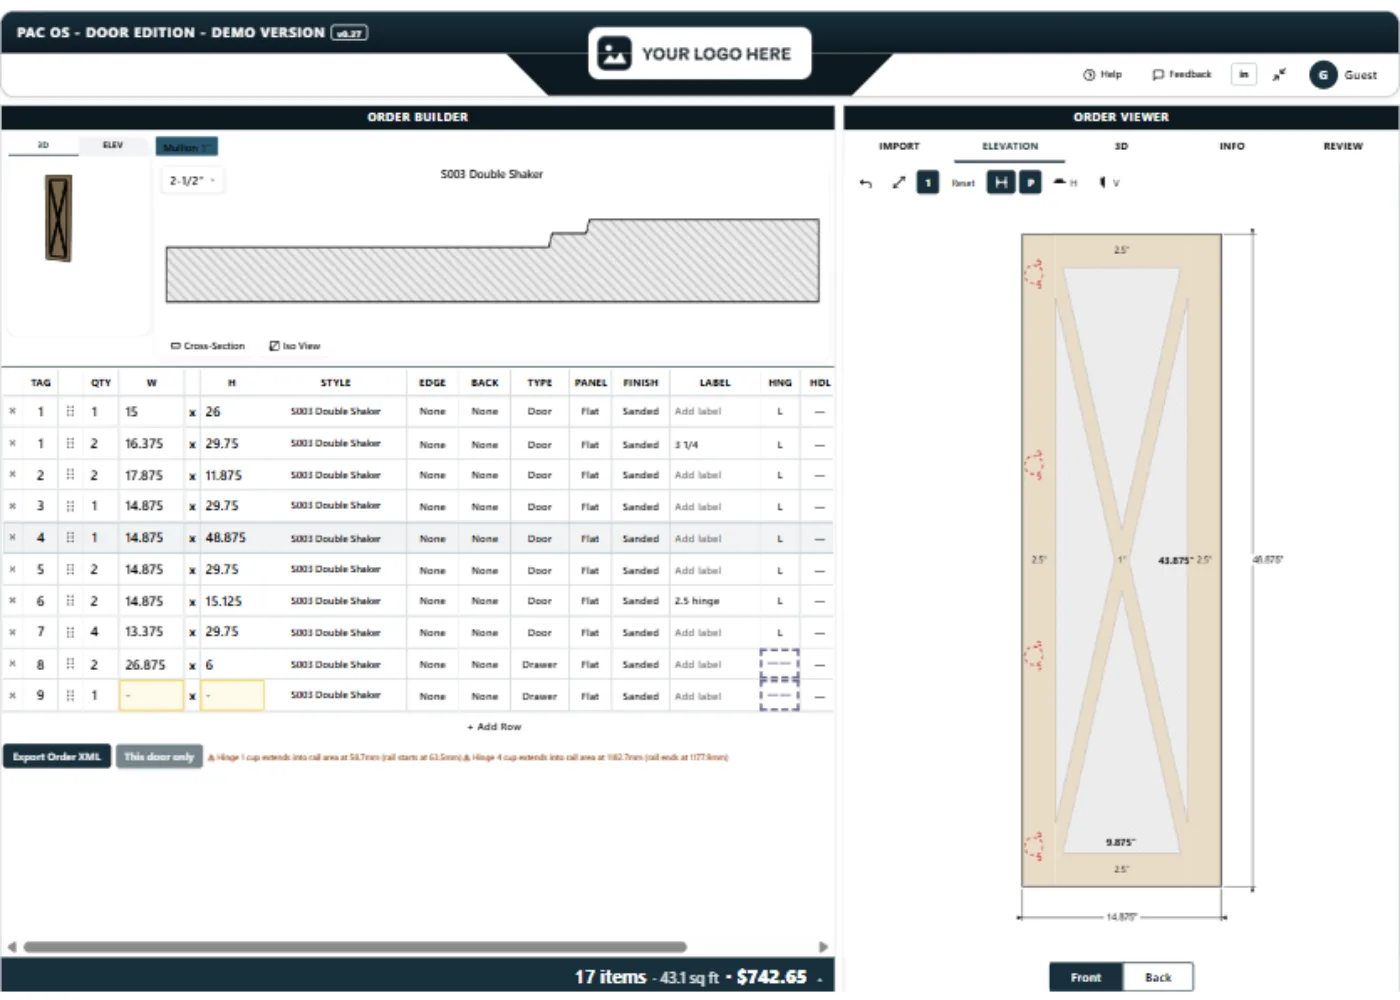The image size is (1400, 1000).
Task: Toggle the Cross-Section view option
Action: (x=208, y=346)
